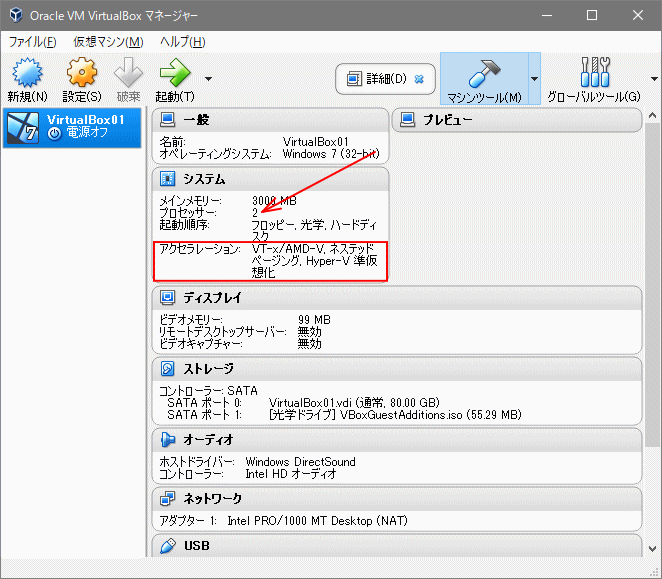Viewport: 662px width, 579px height.
Task: Click the 3000 MB main memory value
Action: pos(274,201)
